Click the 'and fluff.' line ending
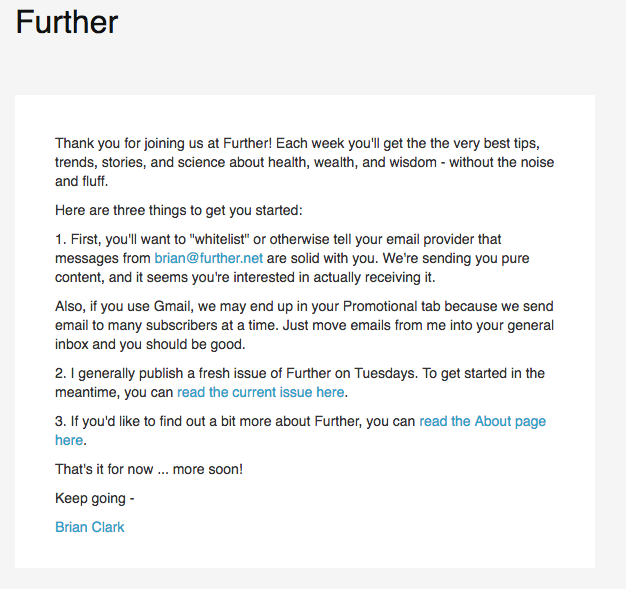Viewport: 626px width, 589px height. tap(81, 181)
